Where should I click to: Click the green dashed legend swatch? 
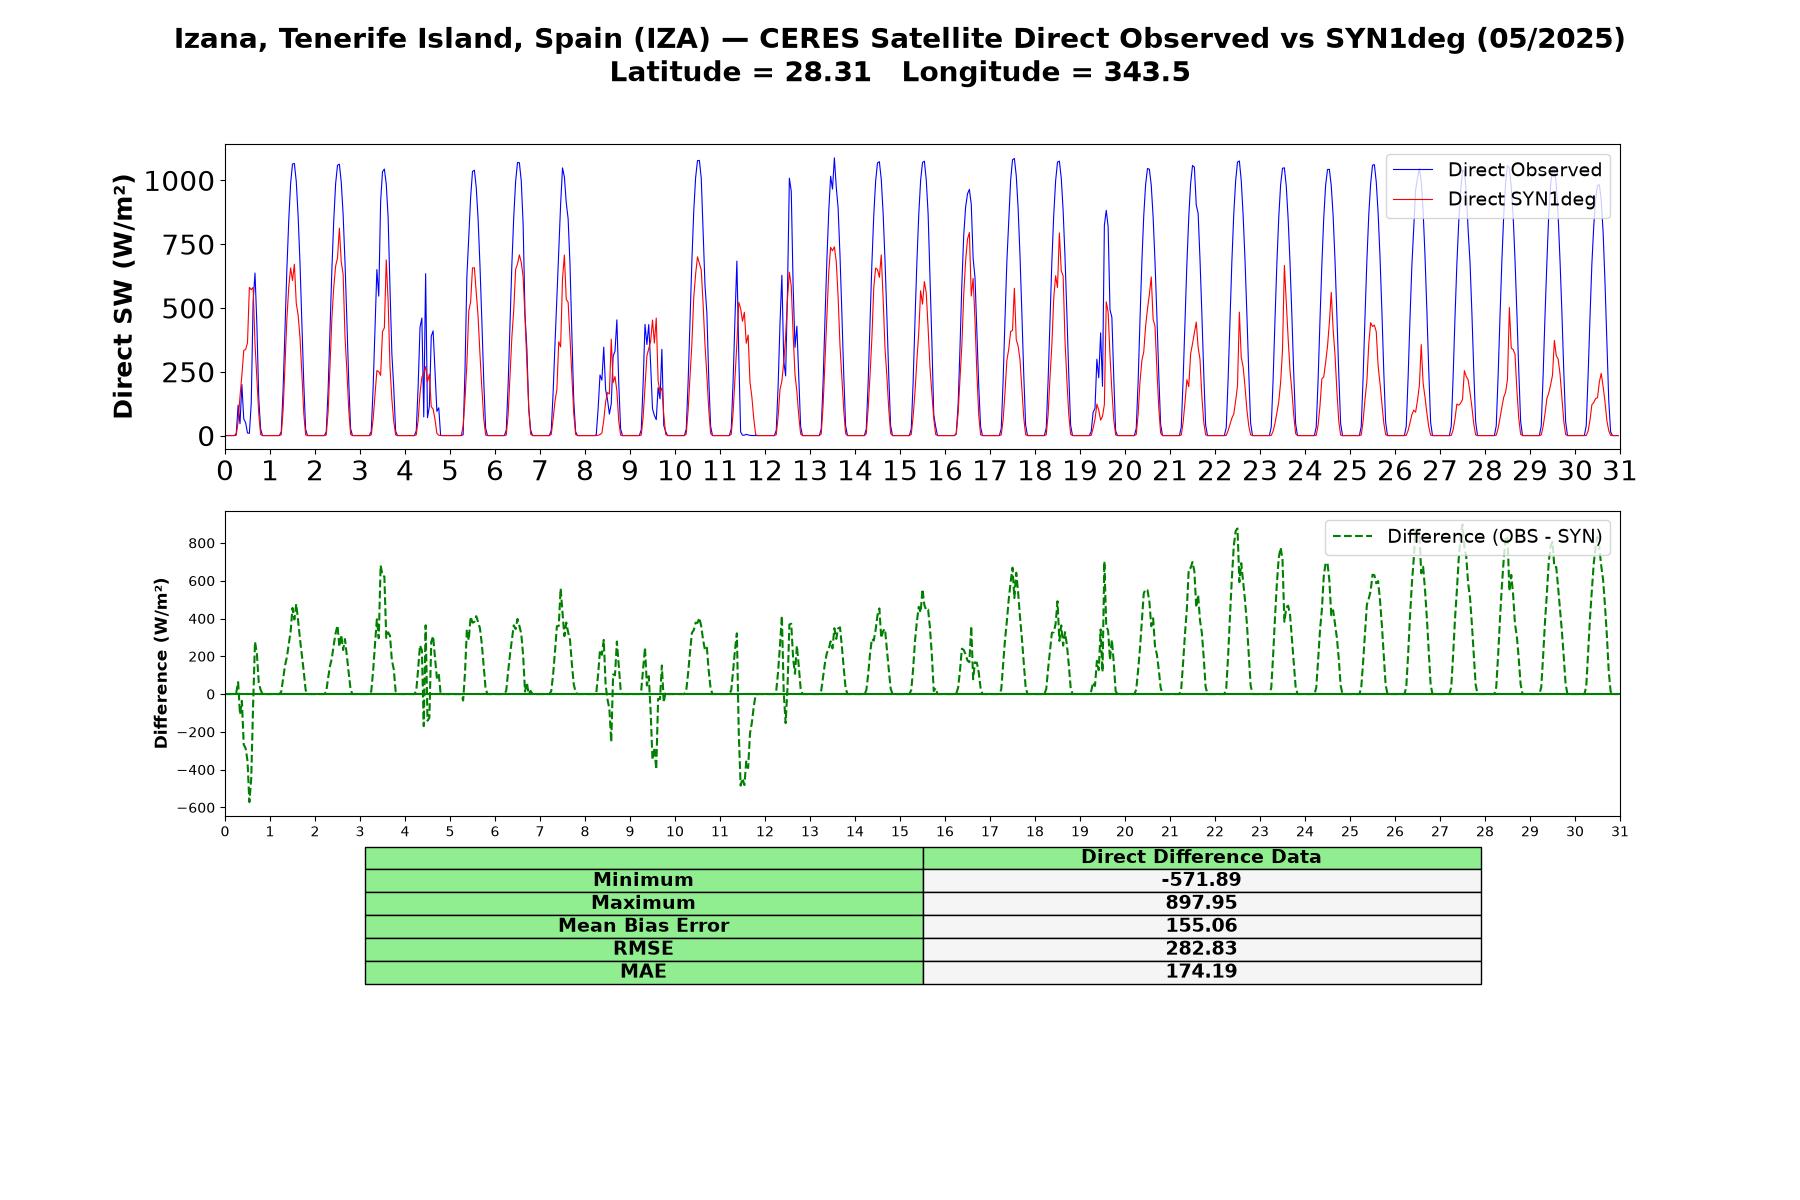coord(1353,537)
